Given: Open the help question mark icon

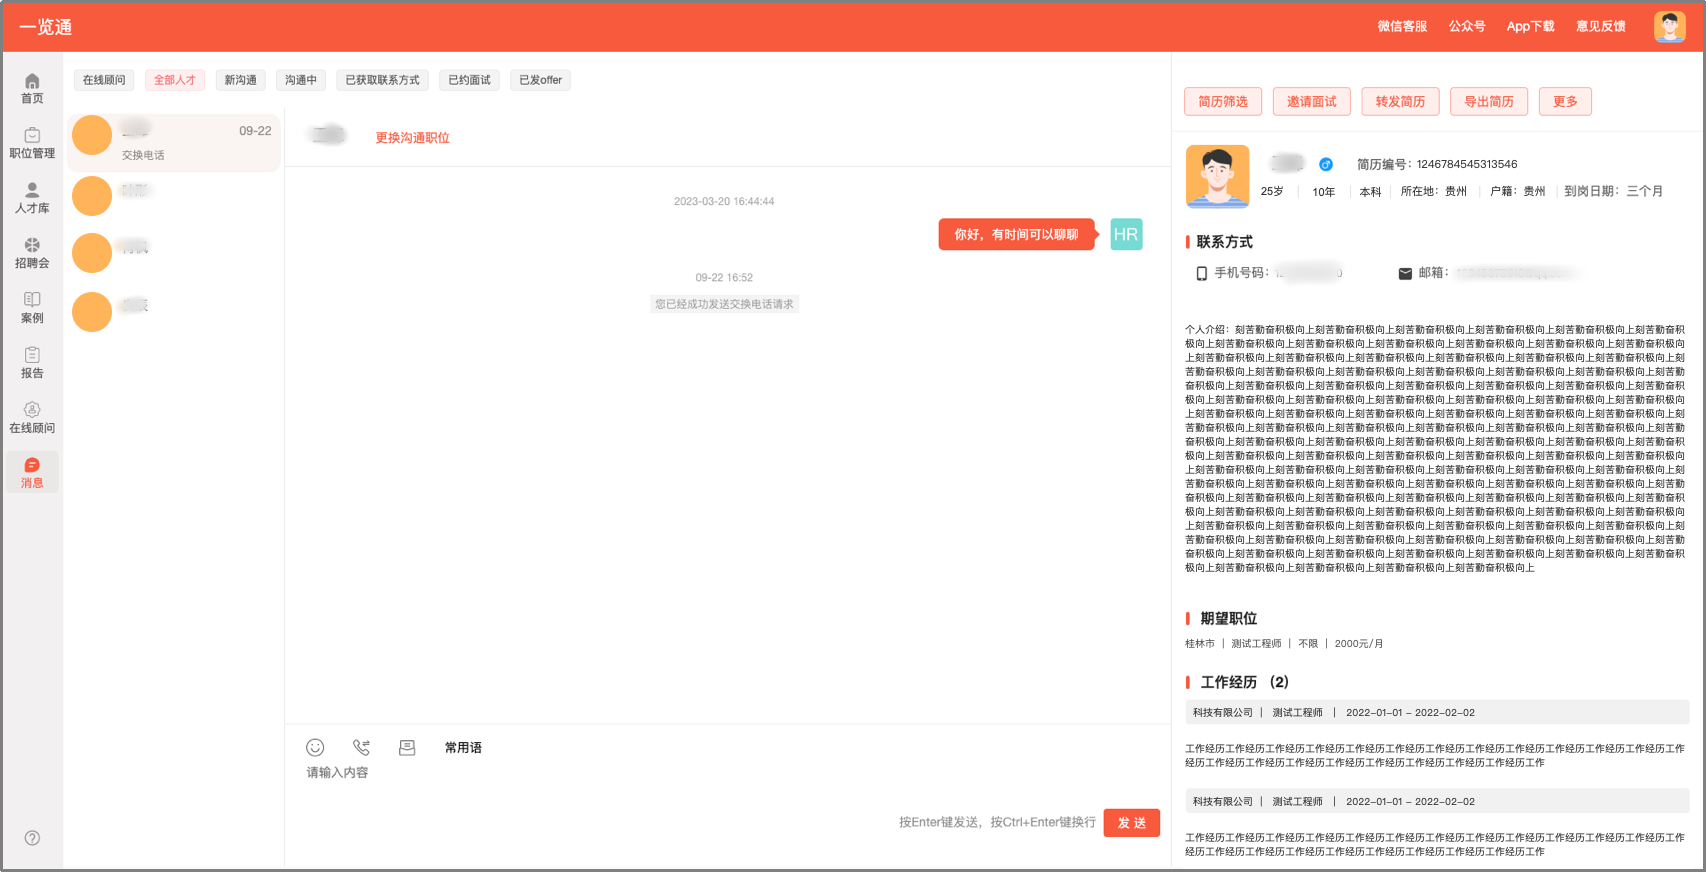Looking at the screenshot, I should tap(32, 839).
